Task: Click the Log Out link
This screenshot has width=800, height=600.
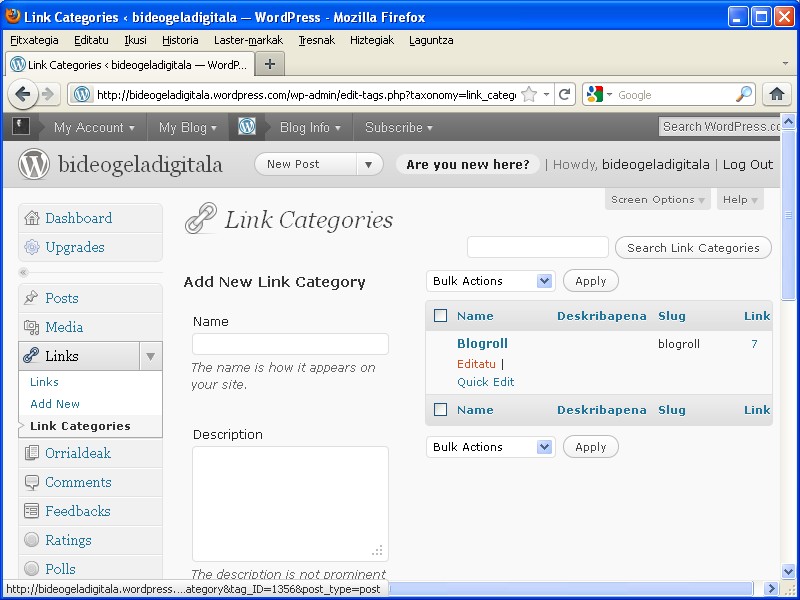Action: click(x=747, y=164)
